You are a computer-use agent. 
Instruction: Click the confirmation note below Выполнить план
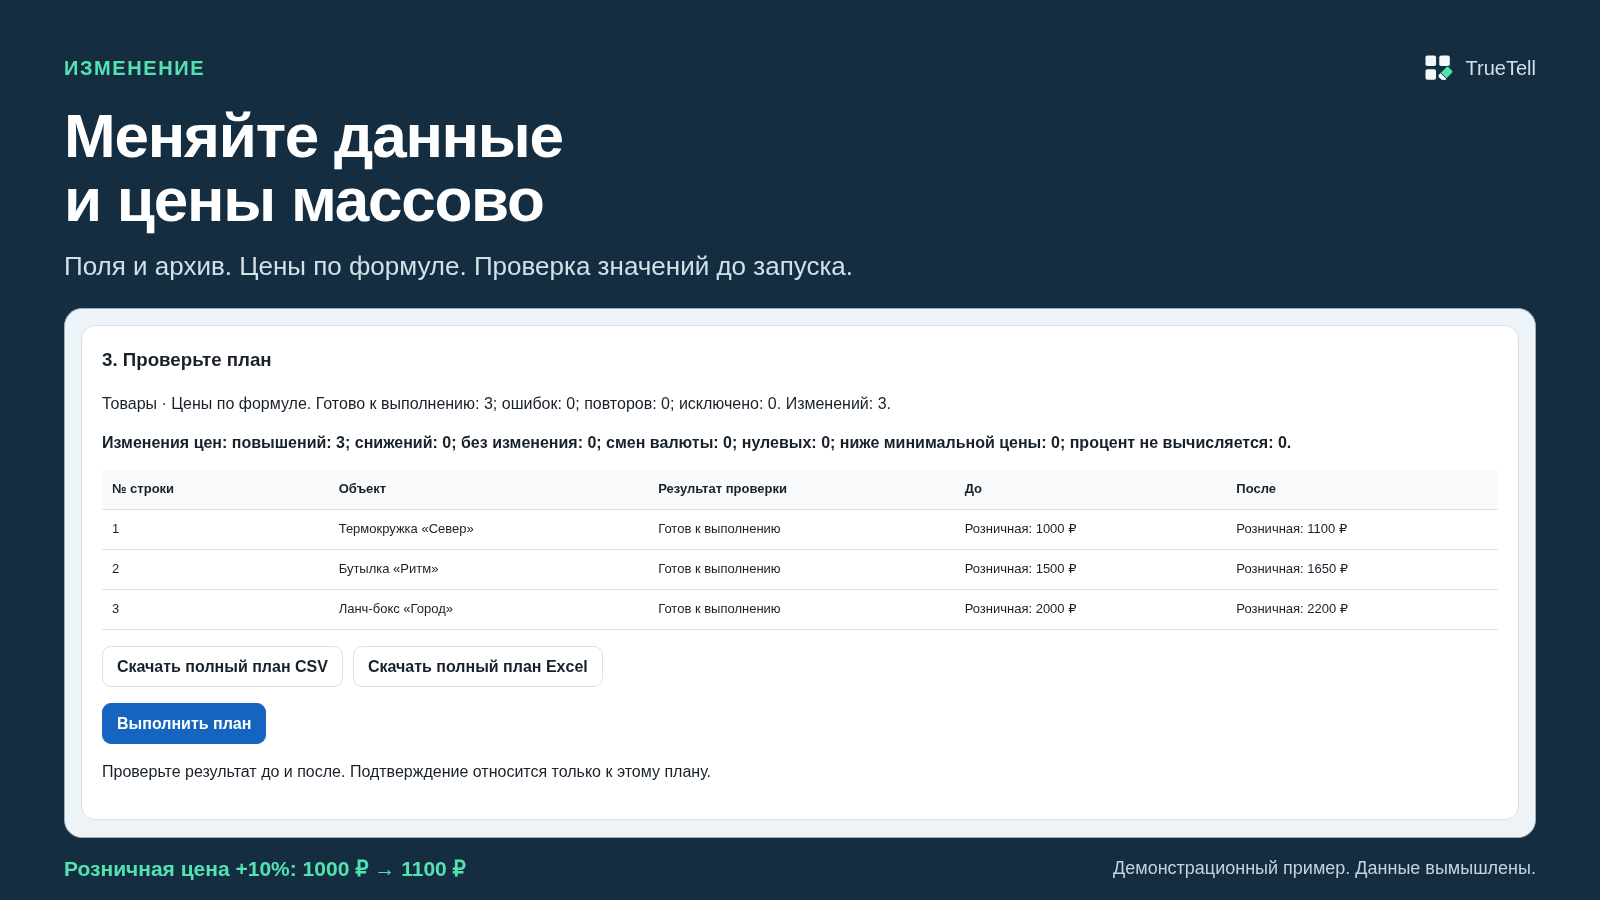[406, 772]
